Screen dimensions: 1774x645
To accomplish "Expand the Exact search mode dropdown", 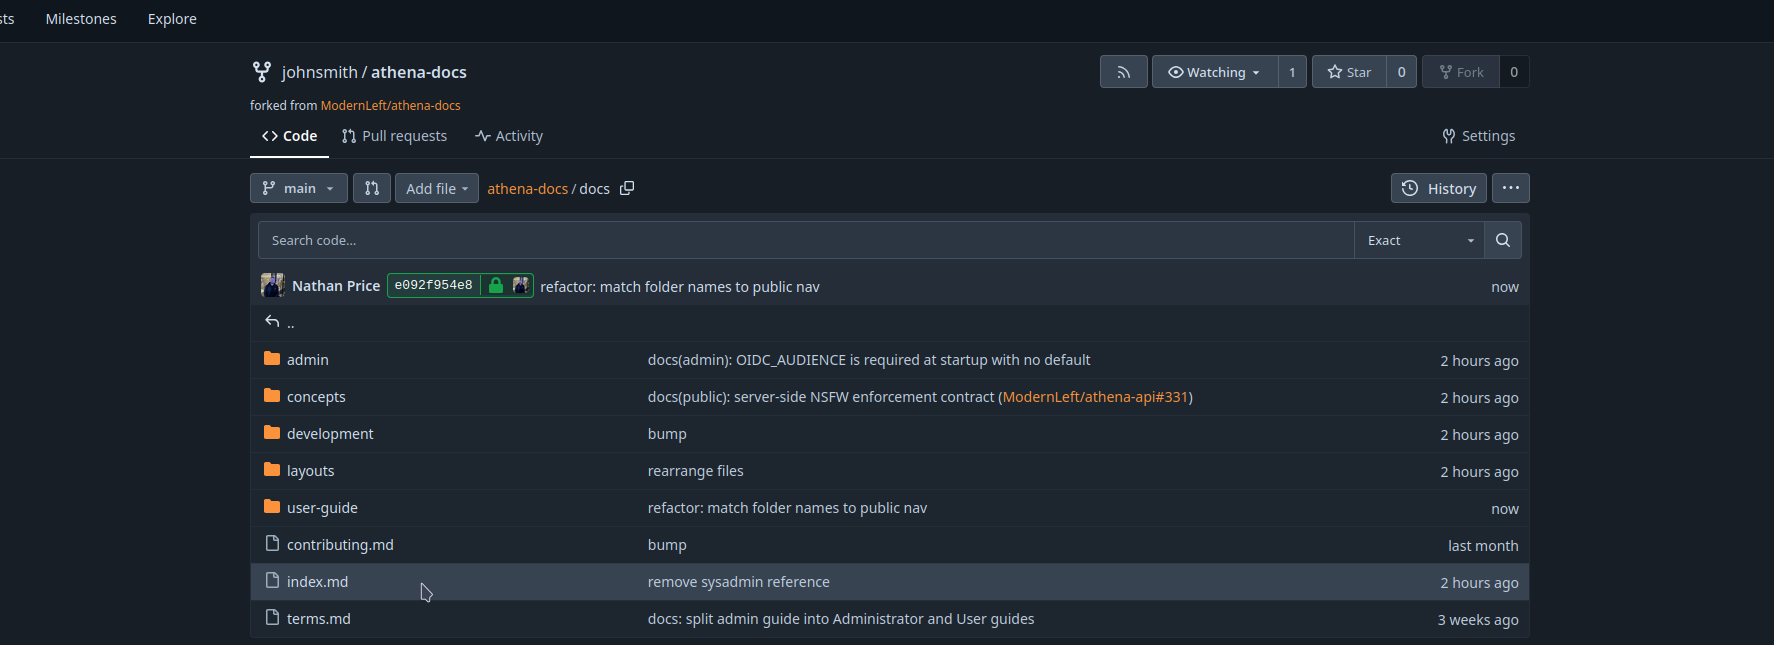I will pyautogui.click(x=1420, y=240).
